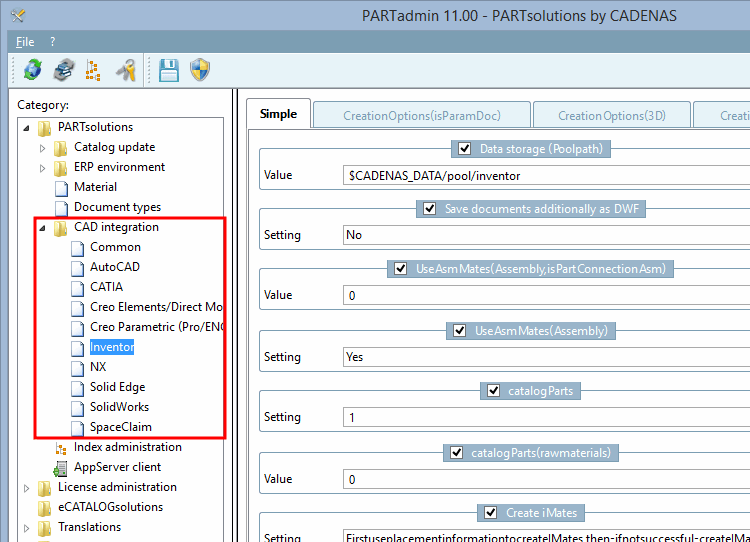Click the UseAsmMates(Assembly) setting field showing Yes
Viewport: 750px width, 542px height.
546,357
